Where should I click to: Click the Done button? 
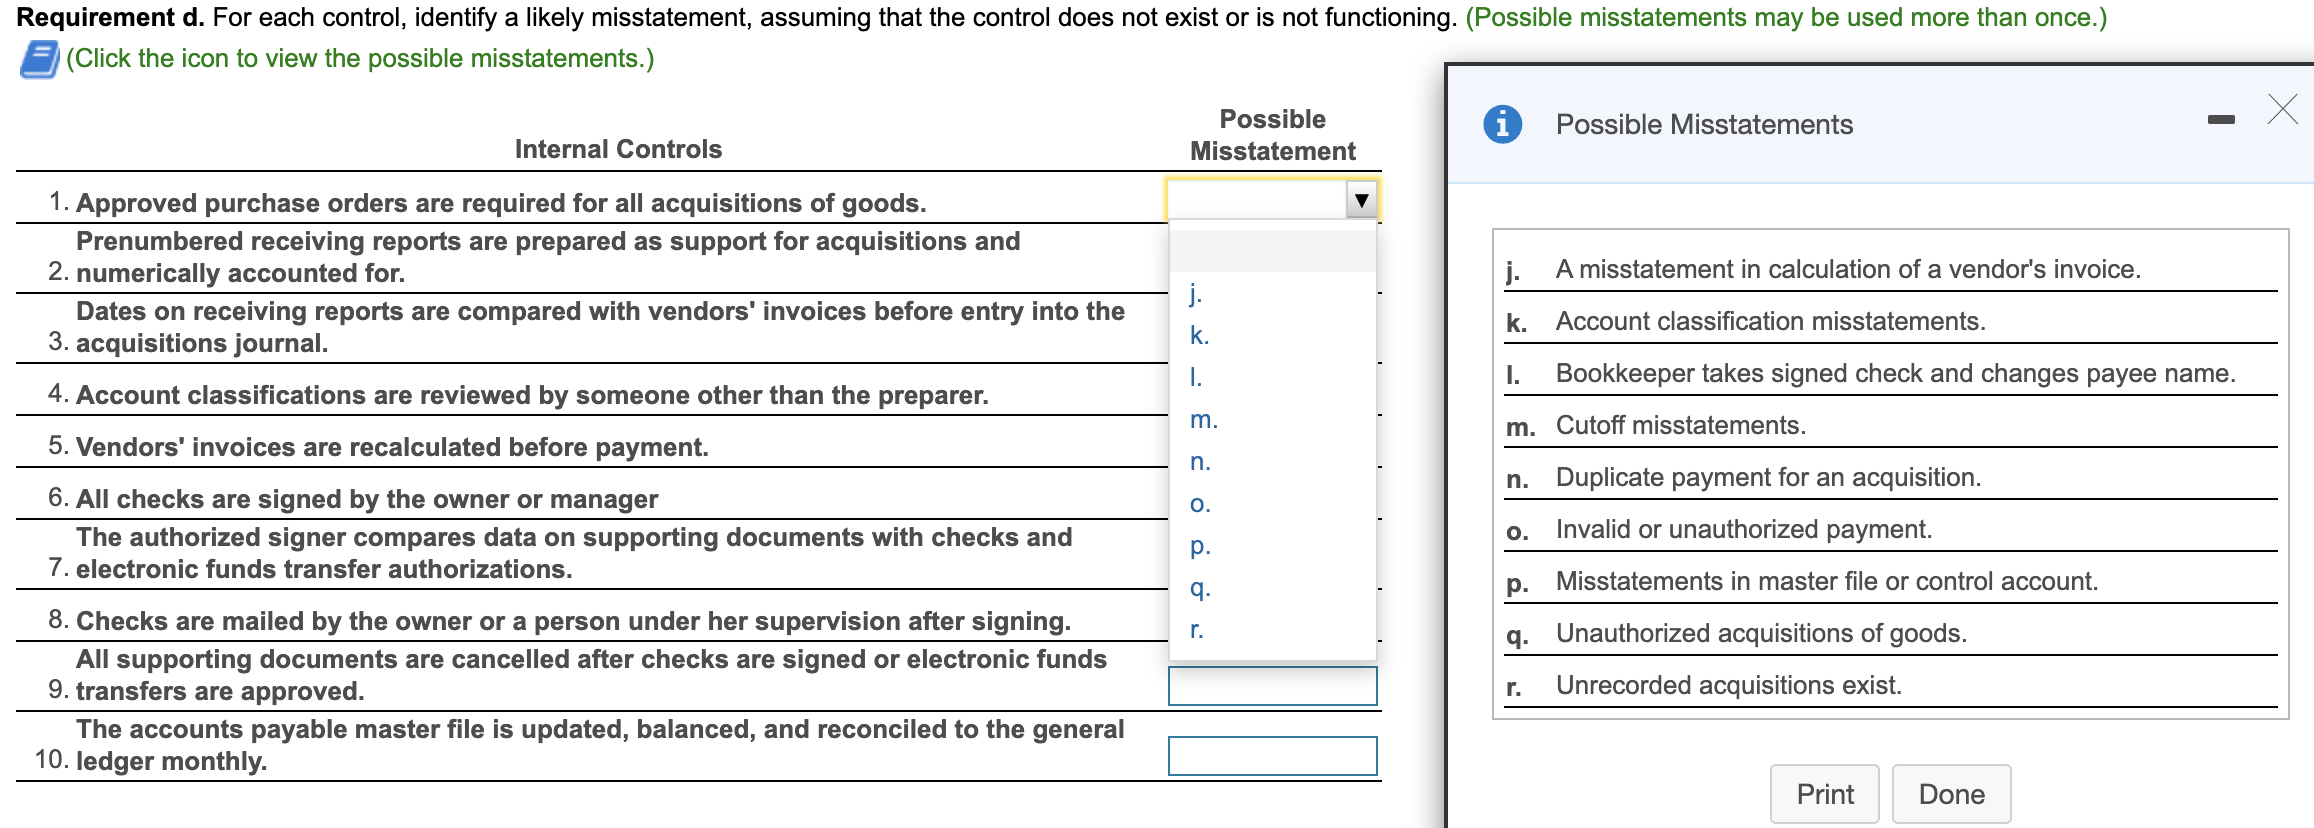point(1951,792)
